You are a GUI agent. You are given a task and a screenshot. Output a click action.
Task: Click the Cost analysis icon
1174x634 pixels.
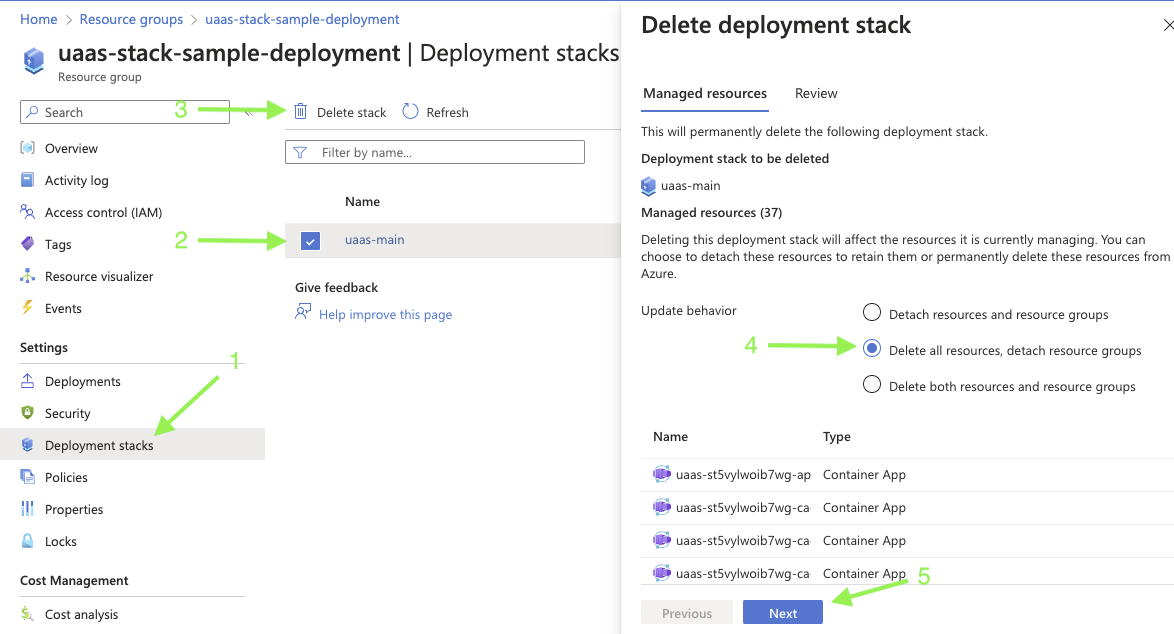pos(28,614)
